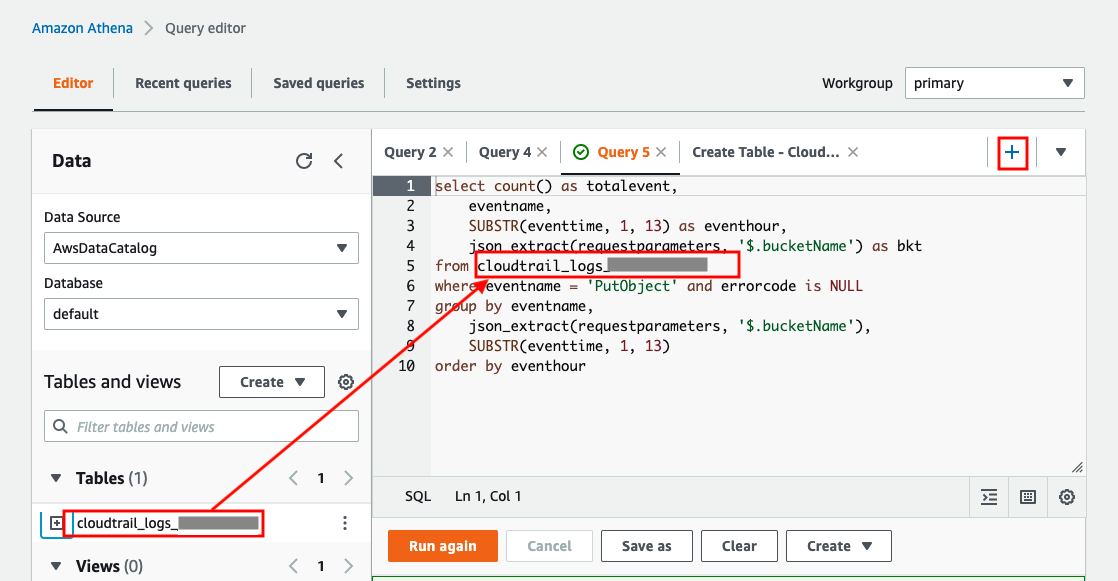
Task: Open Tables and views settings gear
Action: coord(346,382)
